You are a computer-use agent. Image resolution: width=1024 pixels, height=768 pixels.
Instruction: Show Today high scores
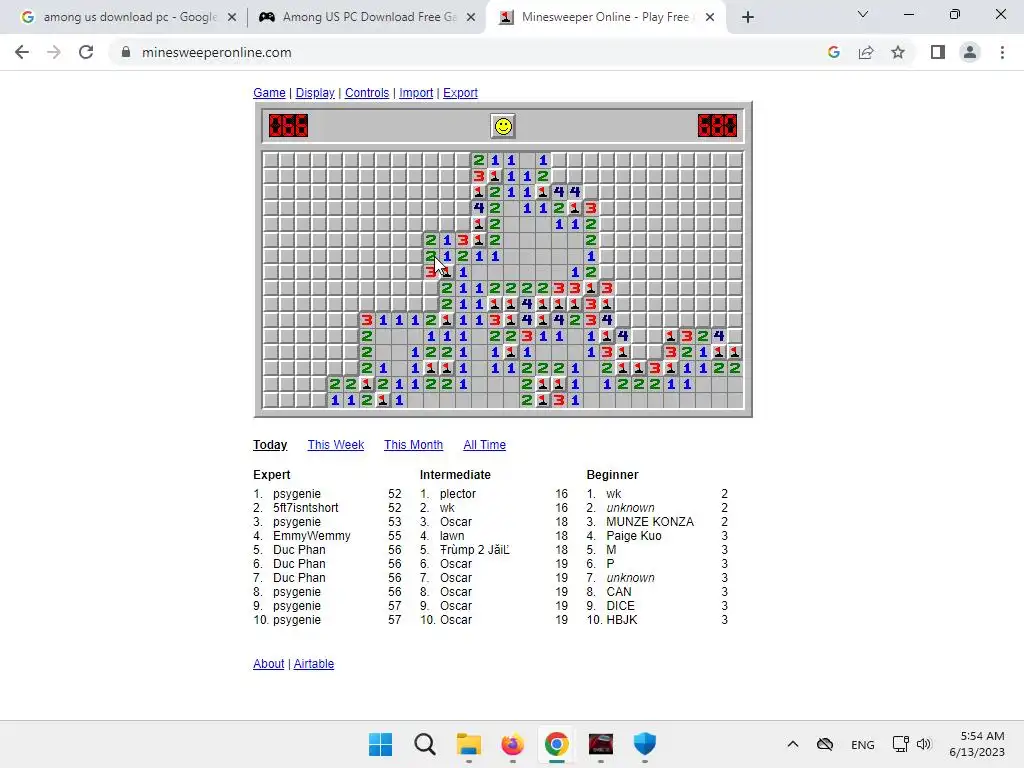click(x=270, y=445)
